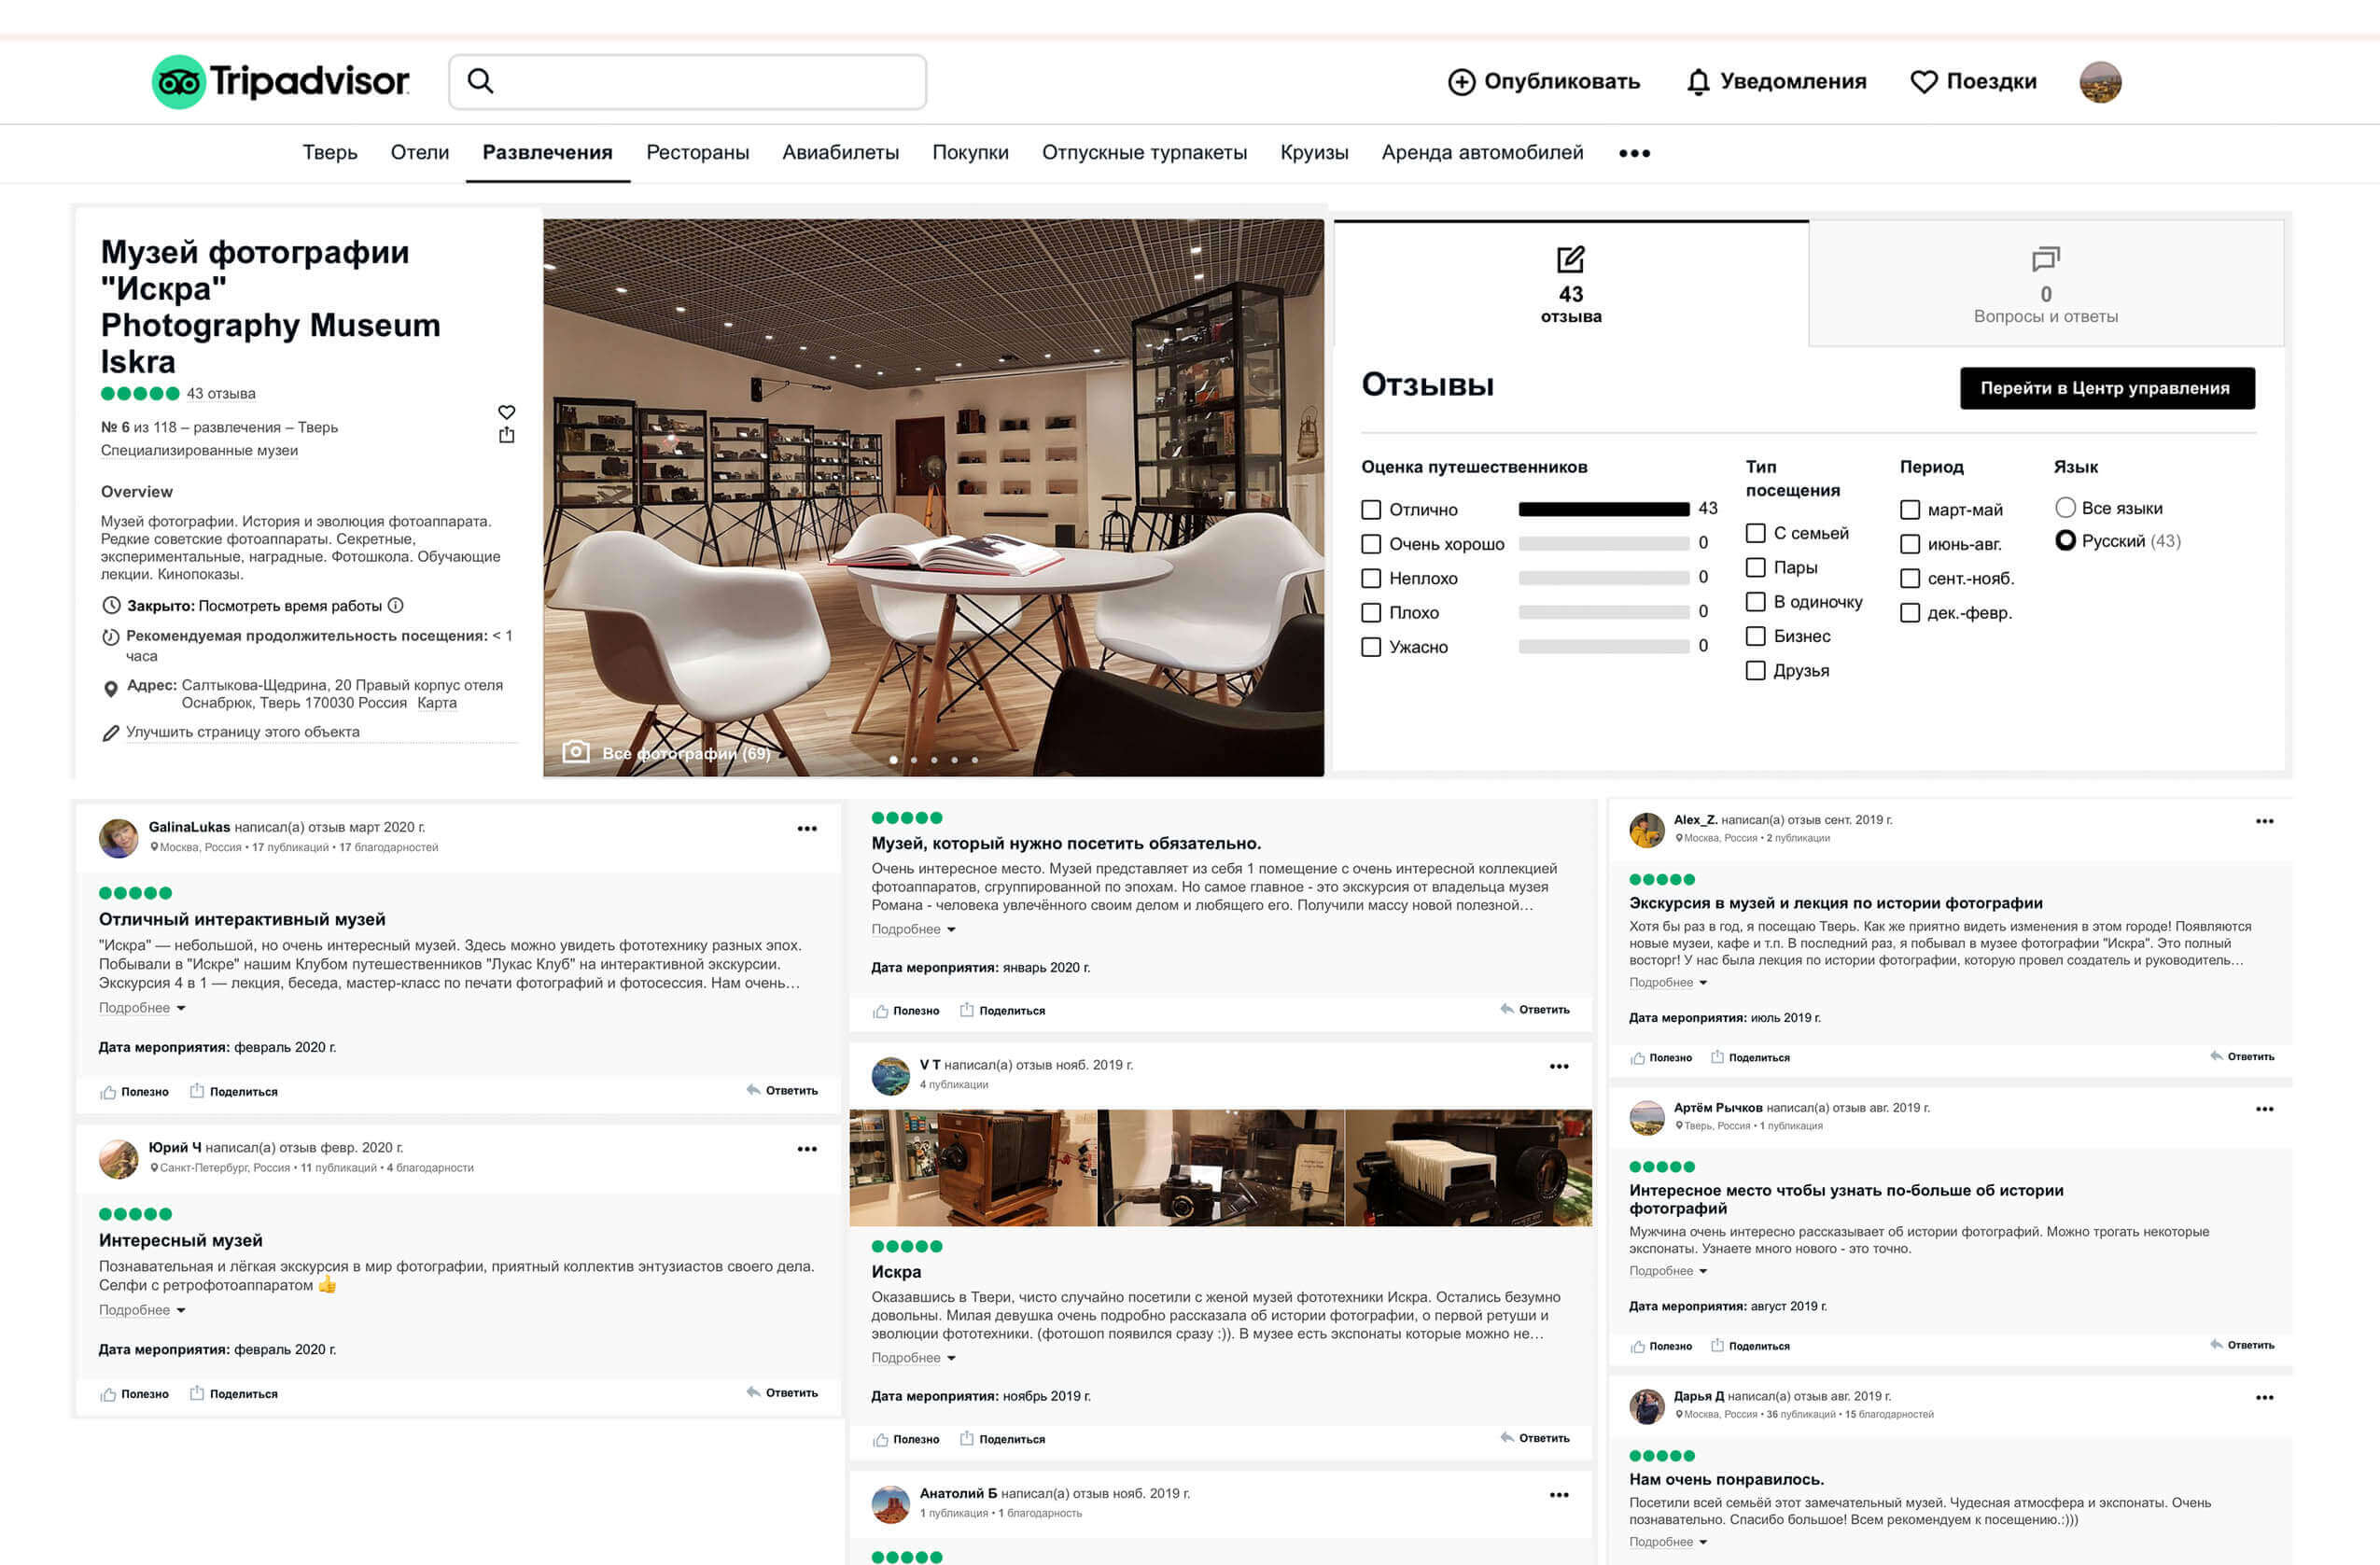Click the info icon next to opening hours
The width and height of the screenshot is (2380, 1565).
pos(396,605)
